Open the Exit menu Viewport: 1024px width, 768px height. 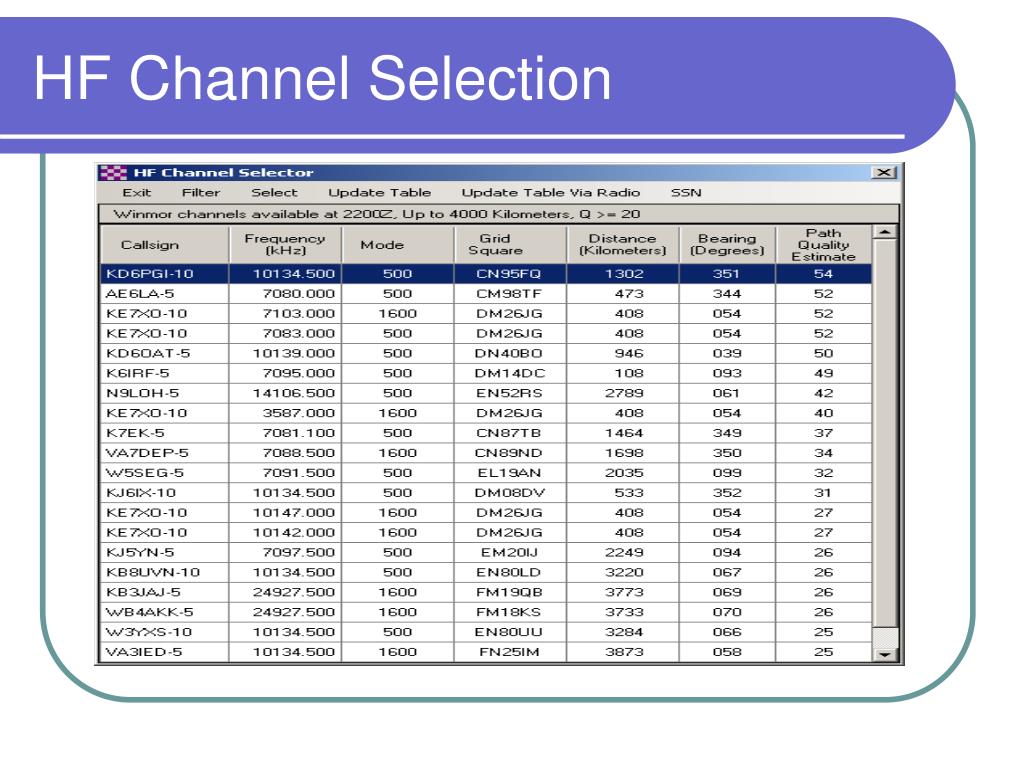[x=136, y=193]
